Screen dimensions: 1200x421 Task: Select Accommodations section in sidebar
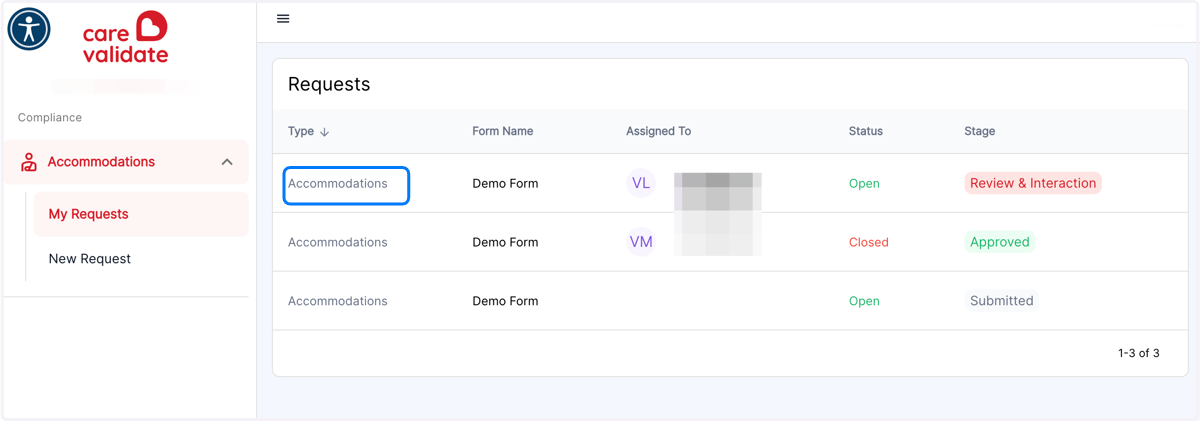click(126, 162)
